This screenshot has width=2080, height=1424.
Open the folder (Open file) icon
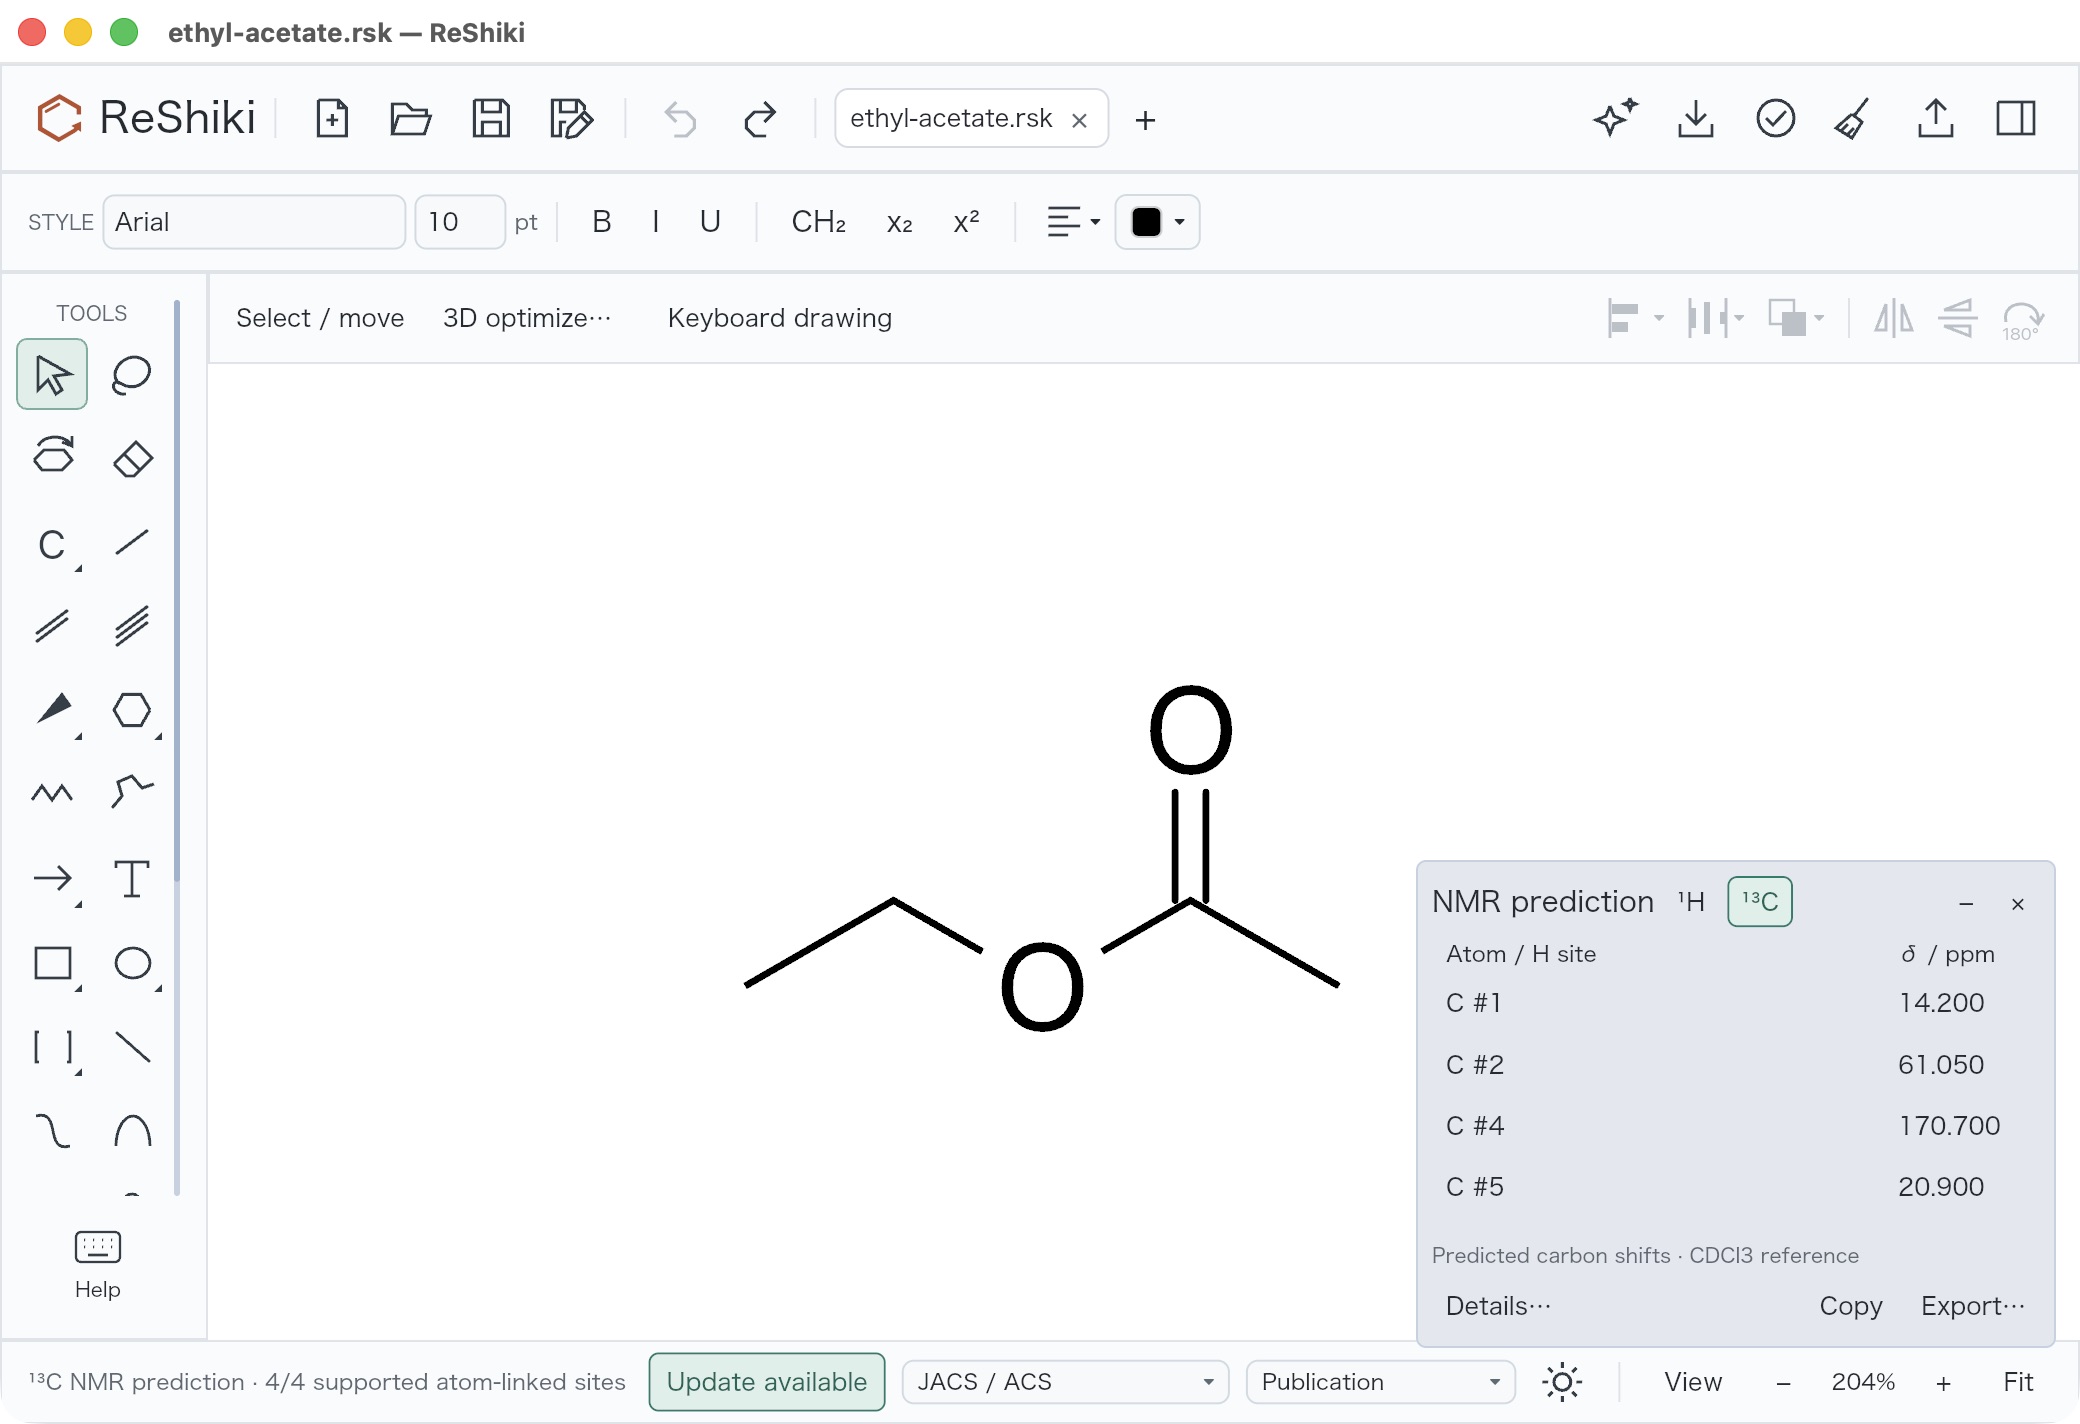tap(410, 119)
